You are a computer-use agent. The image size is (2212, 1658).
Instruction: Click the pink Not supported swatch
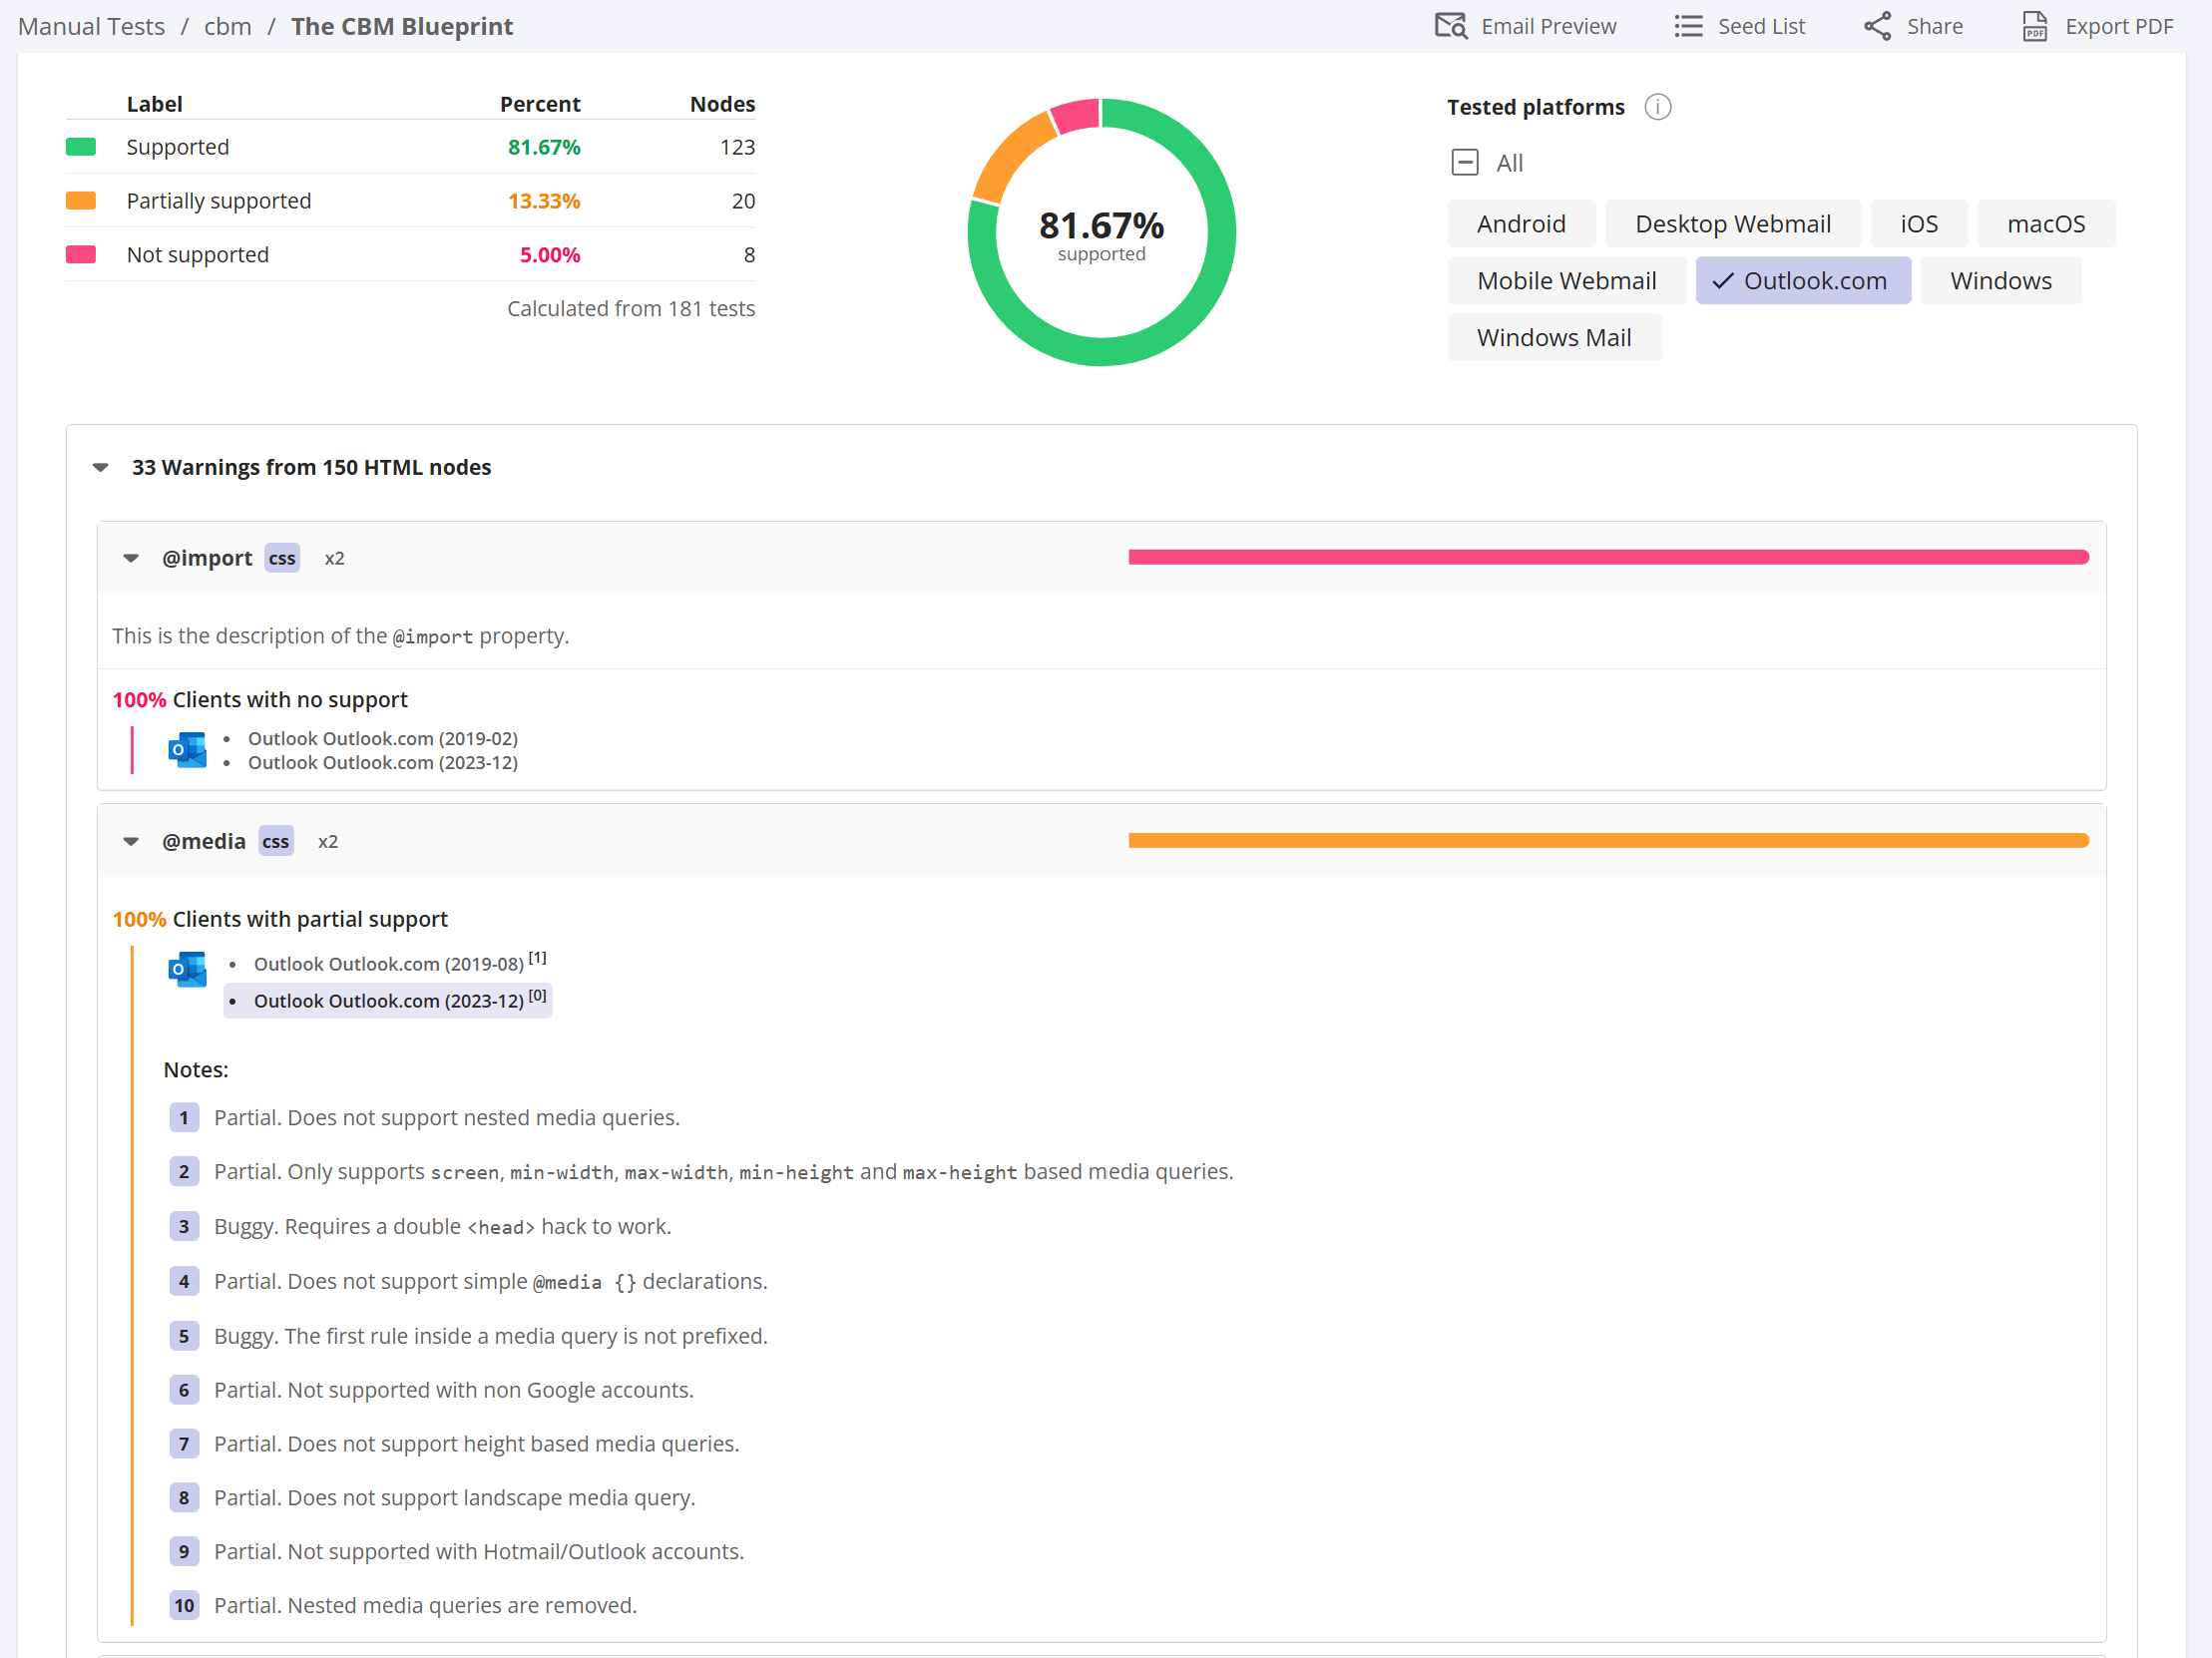[81, 255]
